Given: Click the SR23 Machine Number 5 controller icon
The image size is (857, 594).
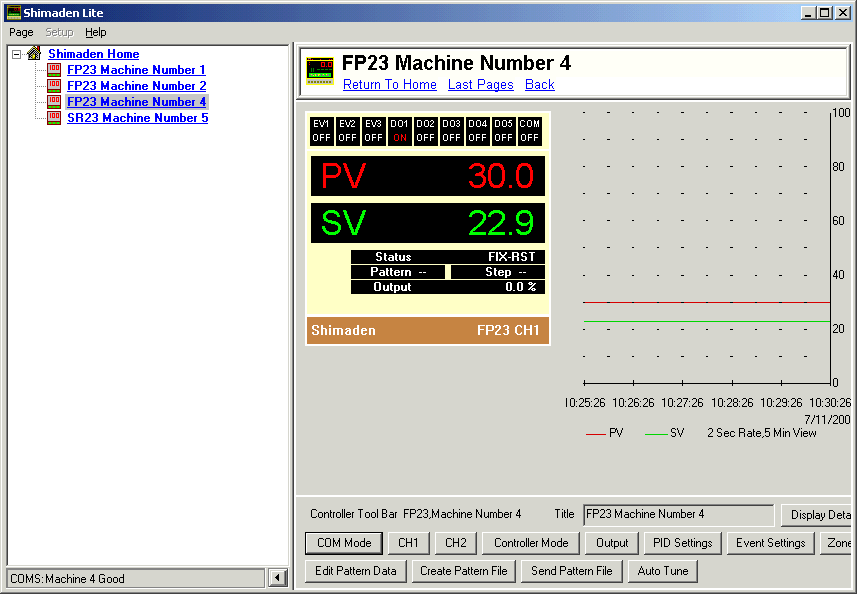Looking at the screenshot, I should [x=54, y=117].
